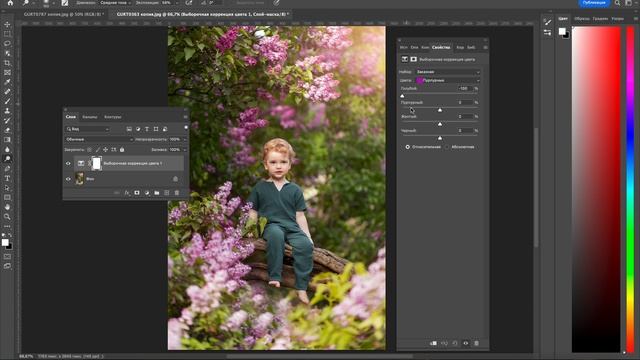640x360 pixels.
Task: Select the Zoom magnifier tool
Action: [x=7, y=217]
